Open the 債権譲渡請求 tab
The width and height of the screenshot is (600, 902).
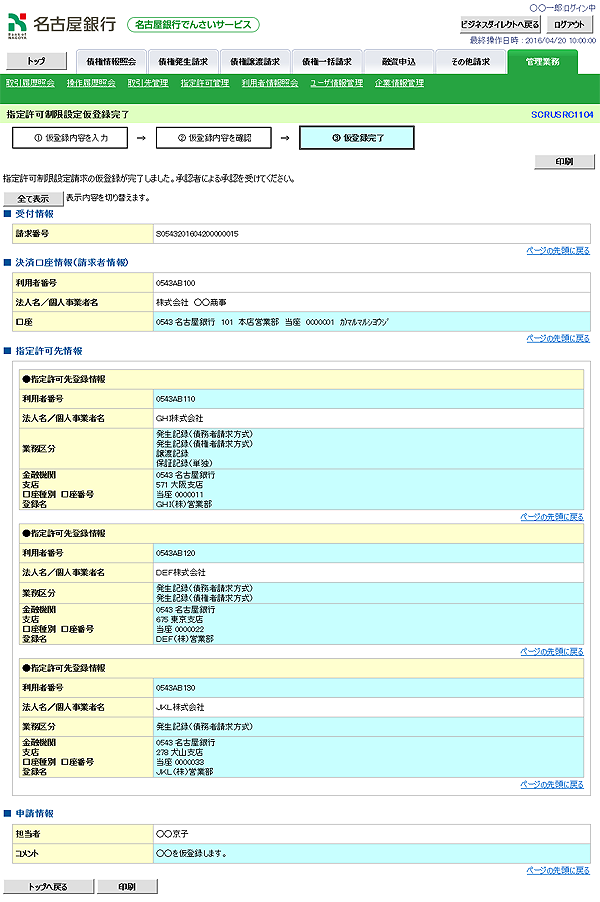click(x=255, y=62)
